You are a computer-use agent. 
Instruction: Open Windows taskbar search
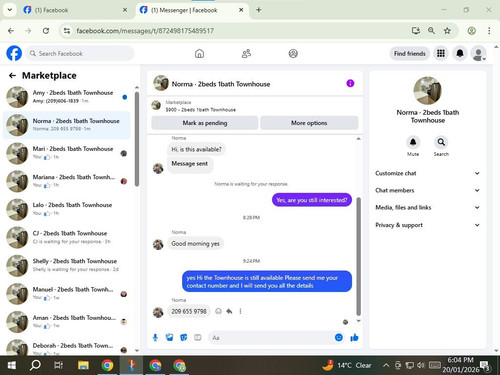[35, 365]
